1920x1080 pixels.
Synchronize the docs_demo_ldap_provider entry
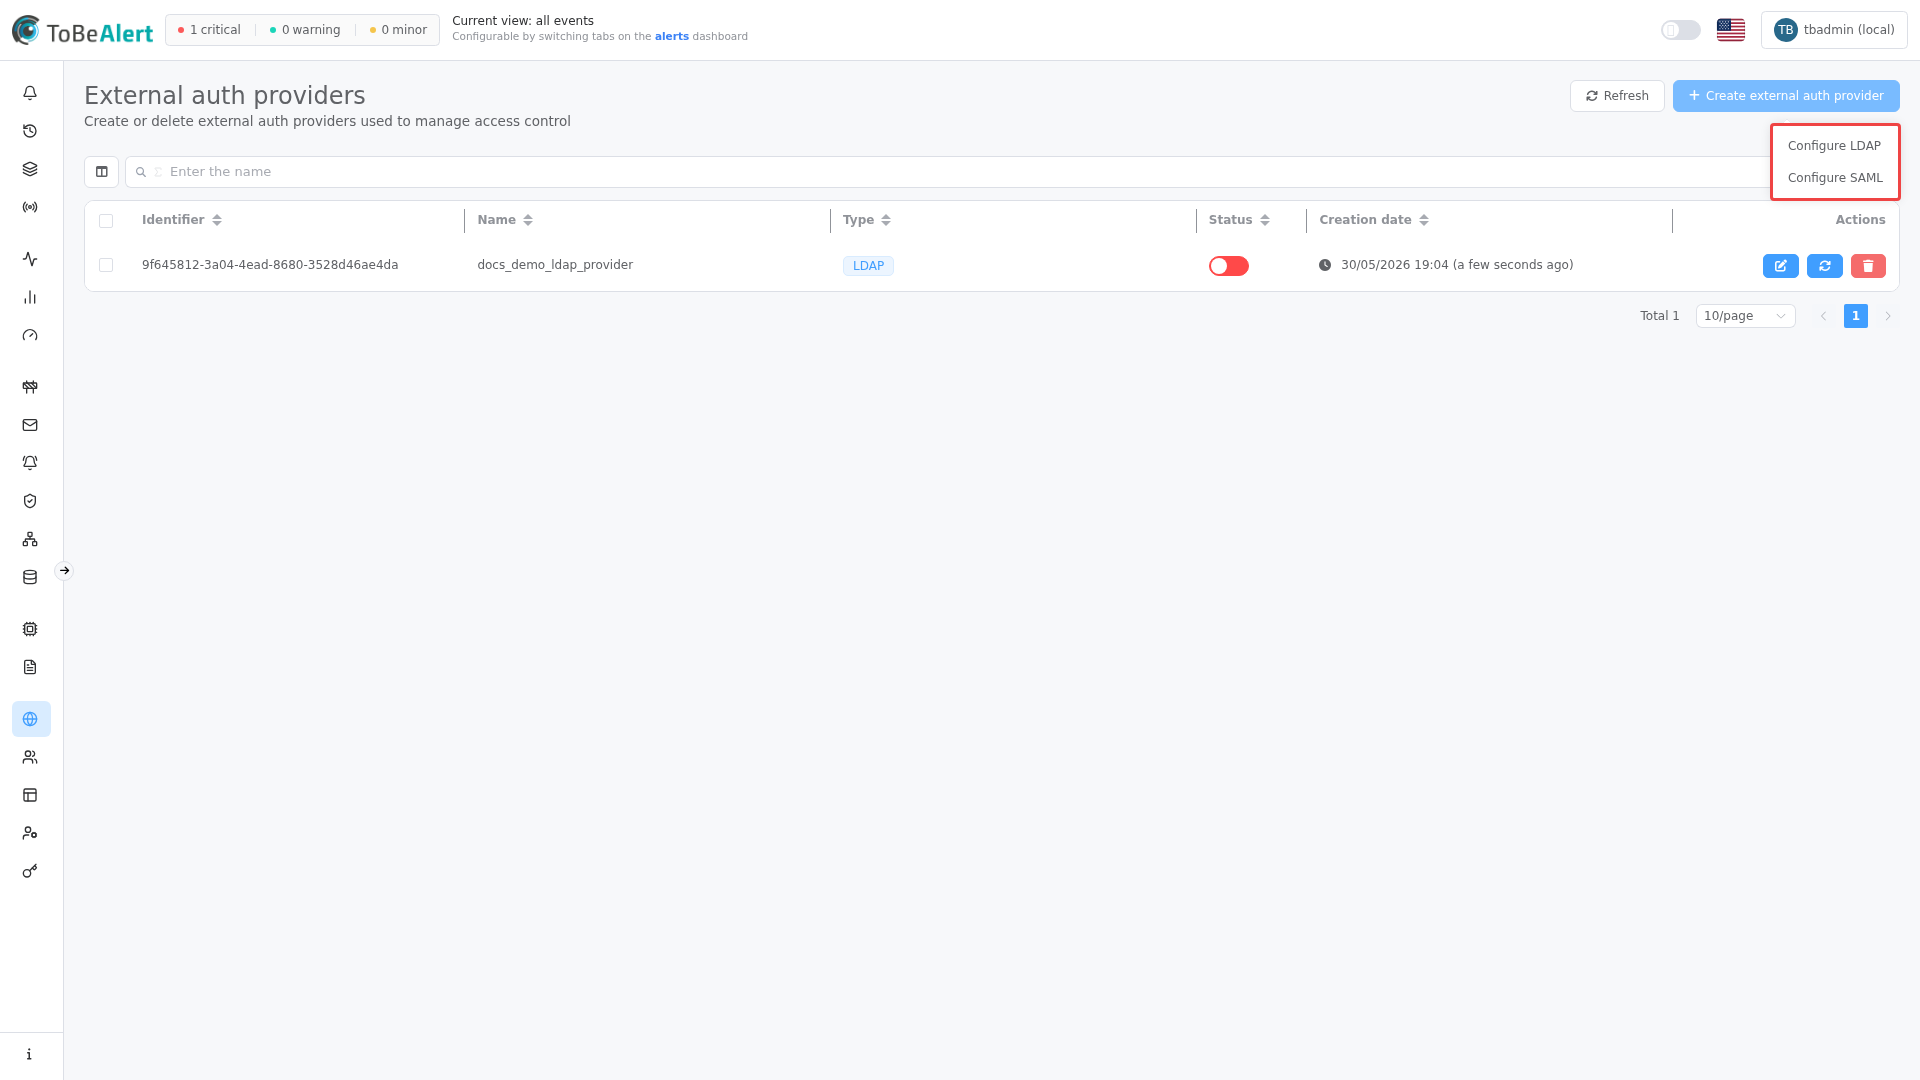[x=1824, y=266]
